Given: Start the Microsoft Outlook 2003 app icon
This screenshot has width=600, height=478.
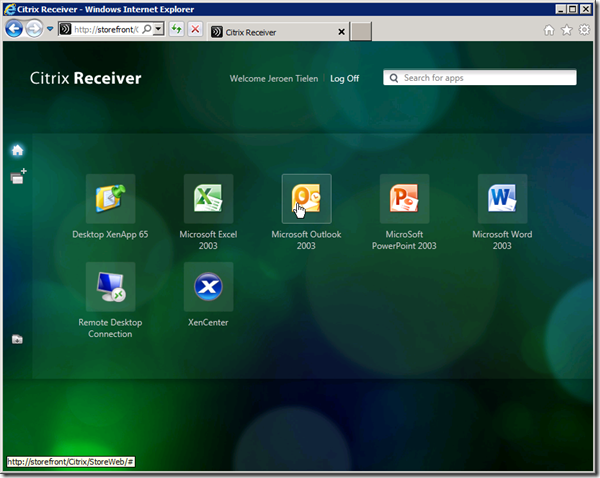Looking at the screenshot, I should click(x=307, y=199).
